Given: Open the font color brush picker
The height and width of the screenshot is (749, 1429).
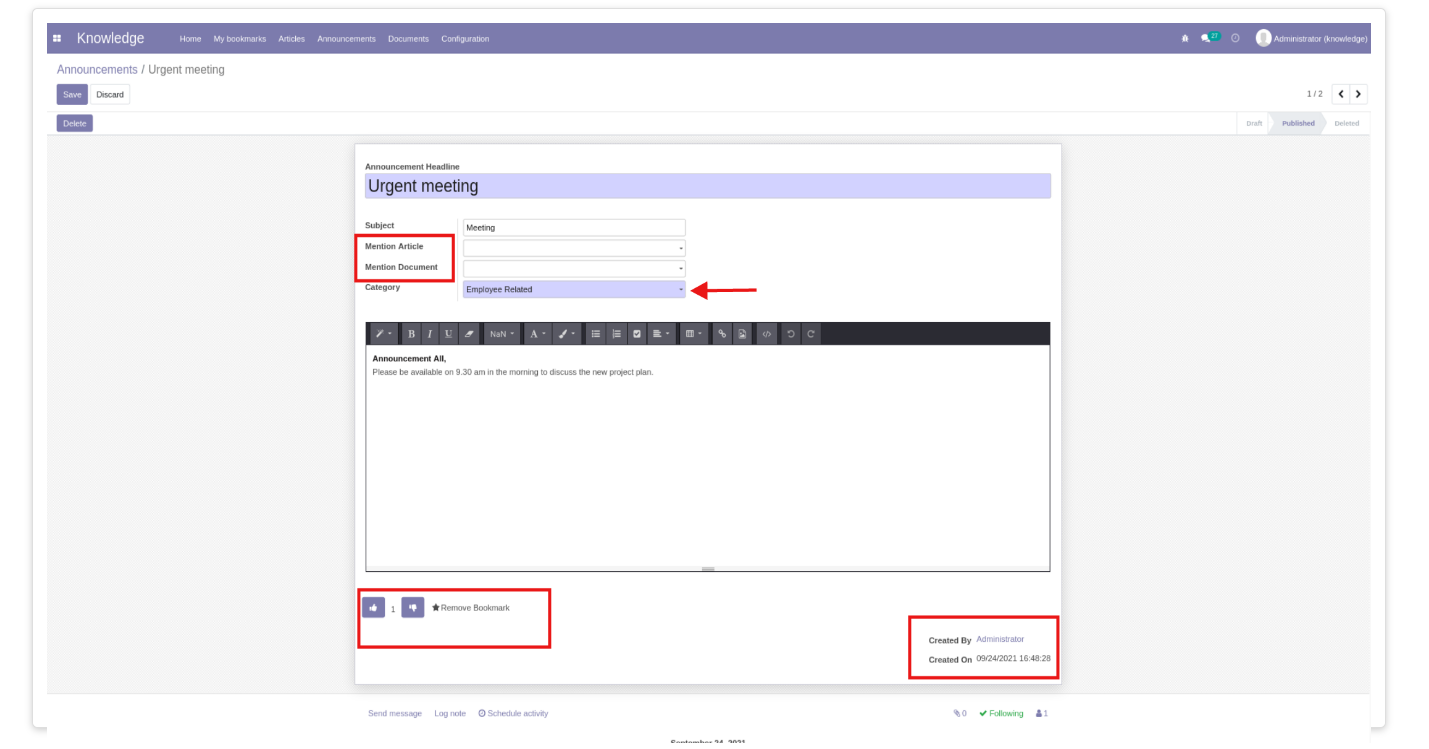Looking at the screenshot, I should [567, 334].
